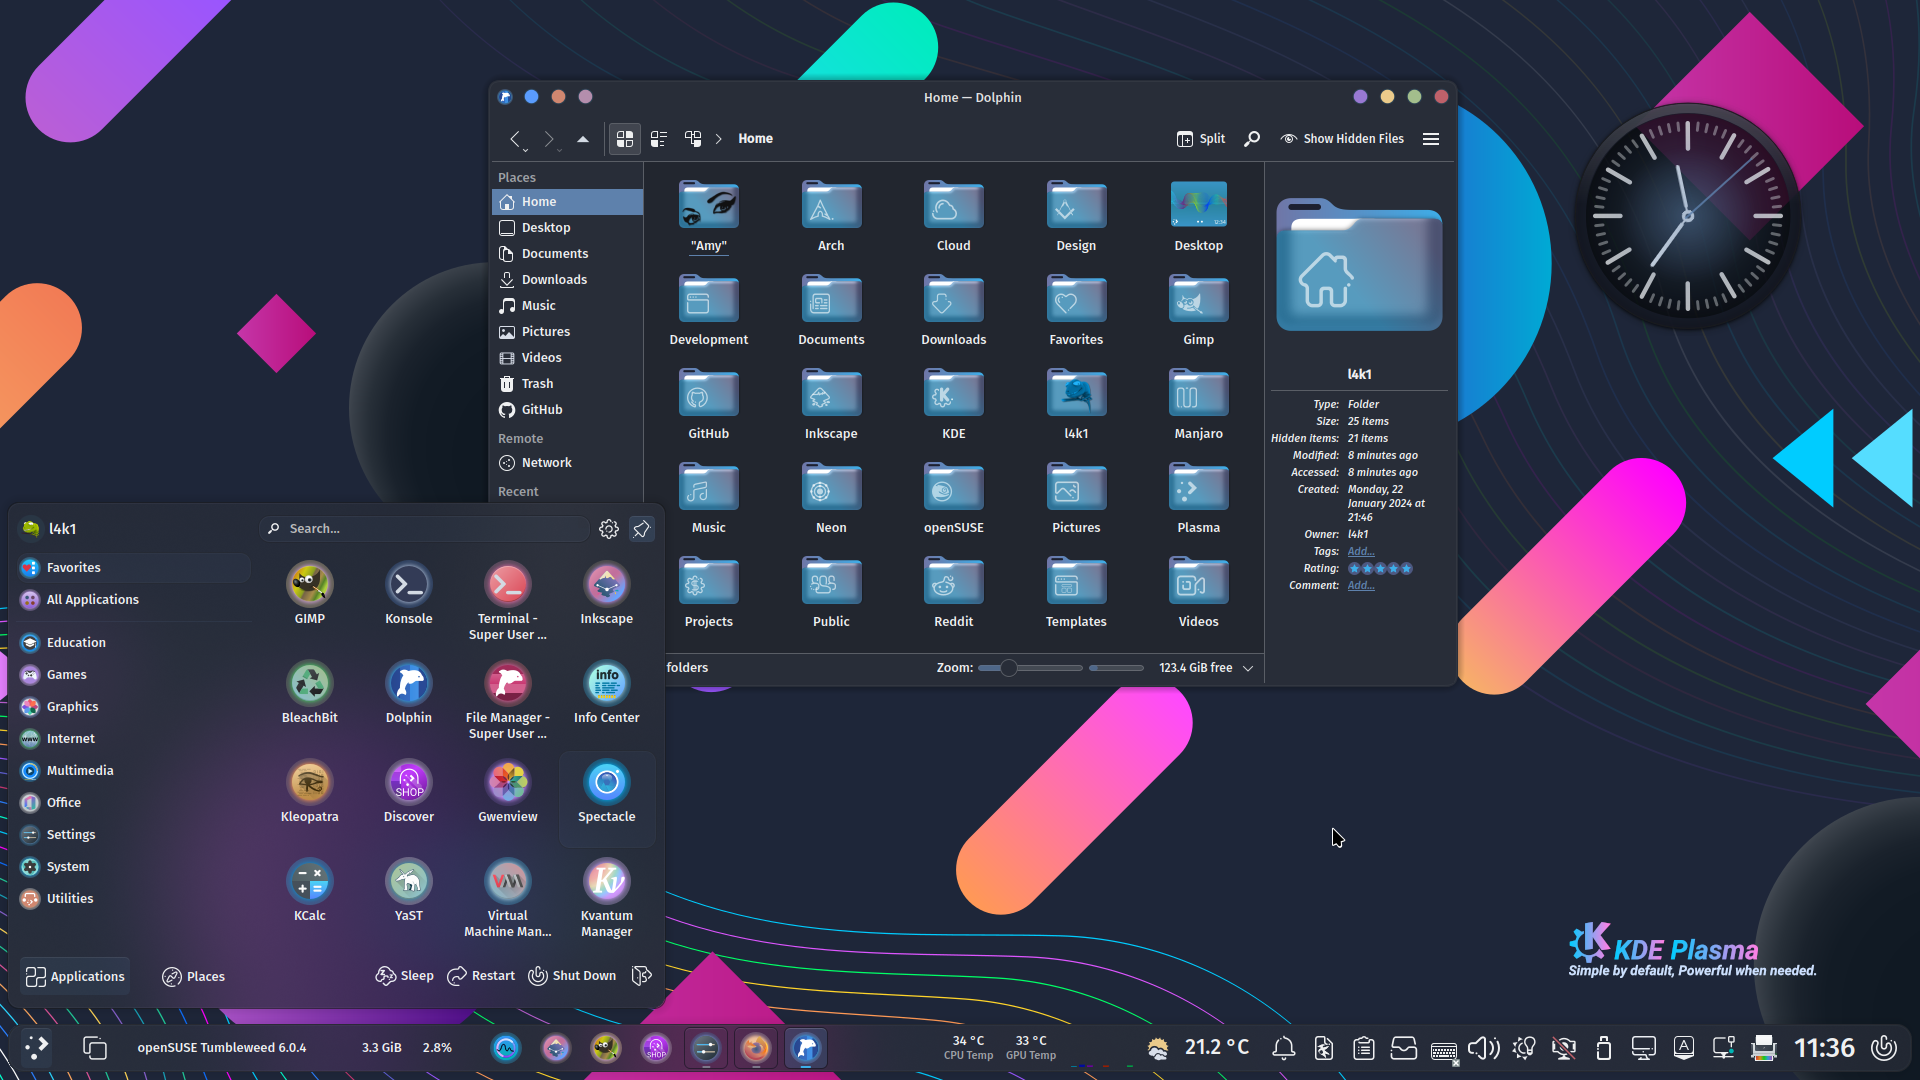Image resolution: width=1920 pixels, height=1080 pixels.
Task: Open the free space dropdown near 123.4 GiB
Action: [1247, 667]
